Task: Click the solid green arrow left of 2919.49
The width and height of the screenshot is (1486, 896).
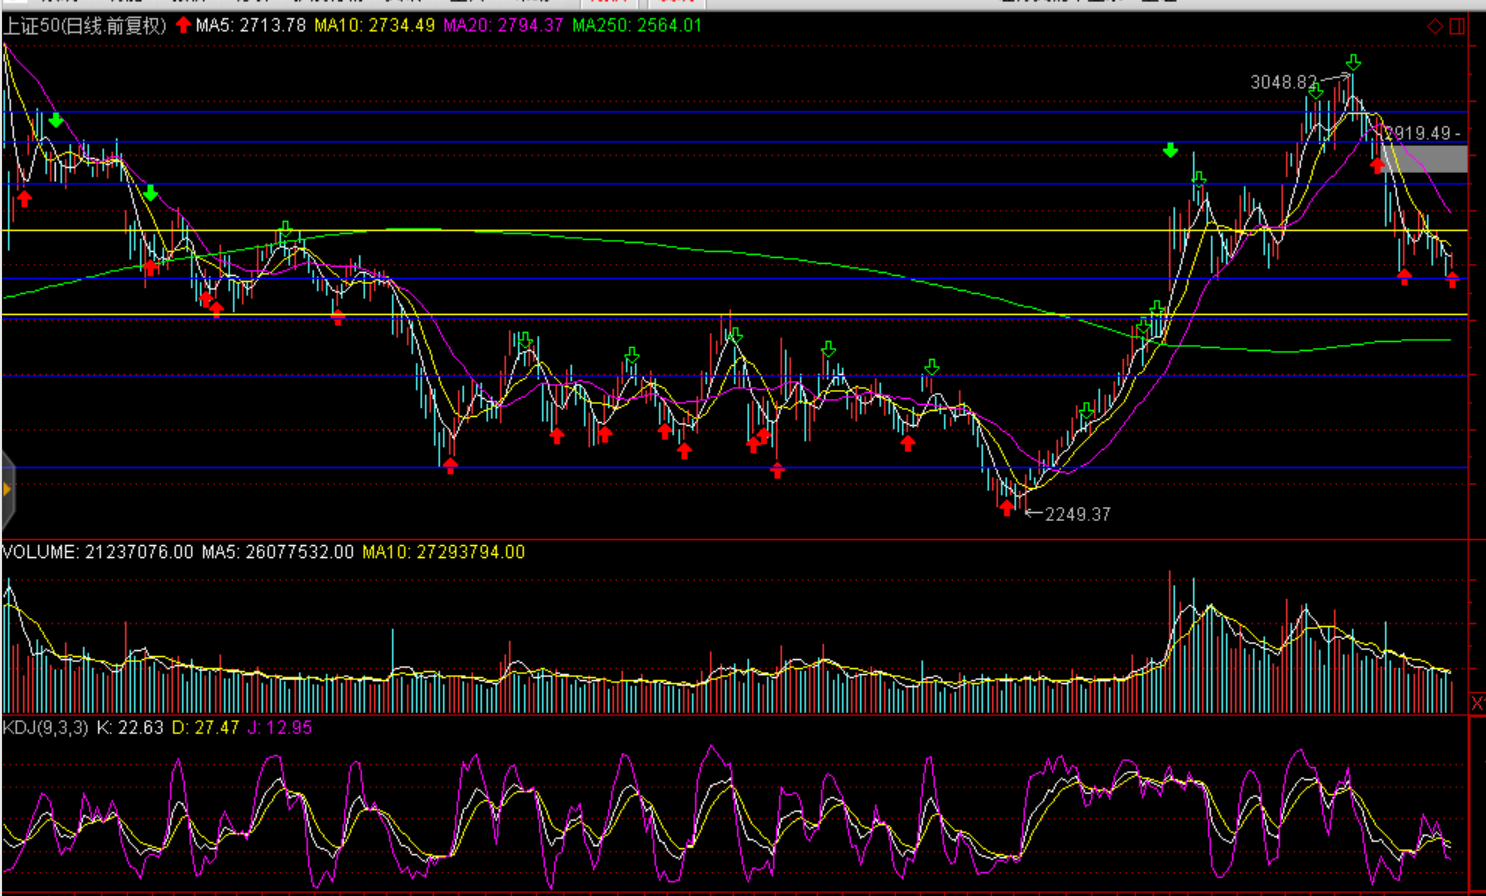Action: pyautogui.click(x=1170, y=151)
